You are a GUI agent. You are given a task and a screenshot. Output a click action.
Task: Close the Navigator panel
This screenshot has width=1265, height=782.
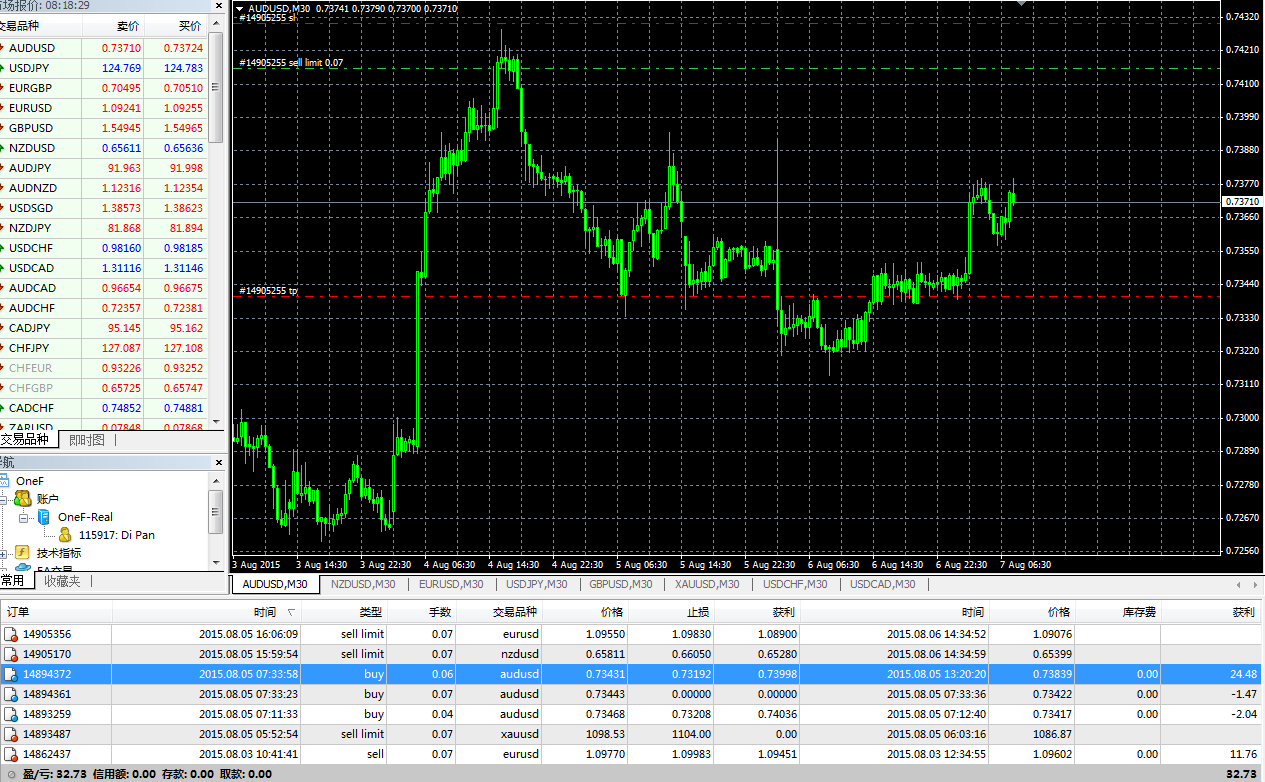[x=219, y=462]
